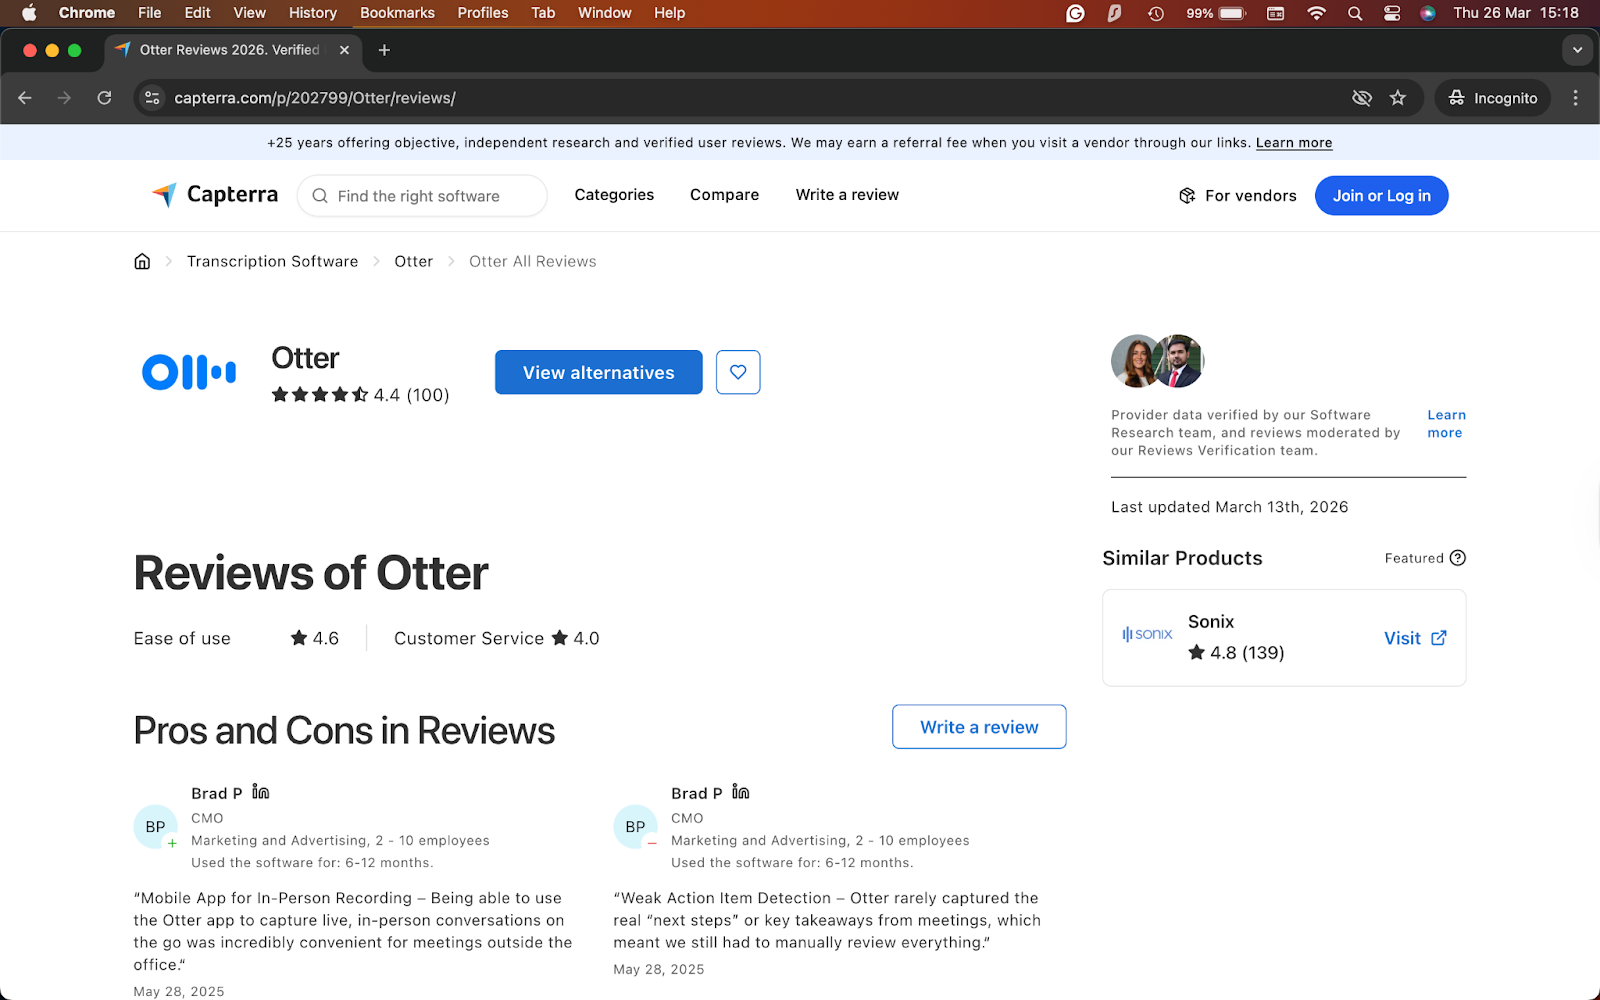Click Learn more beside provider data

click(x=1446, y=424)
